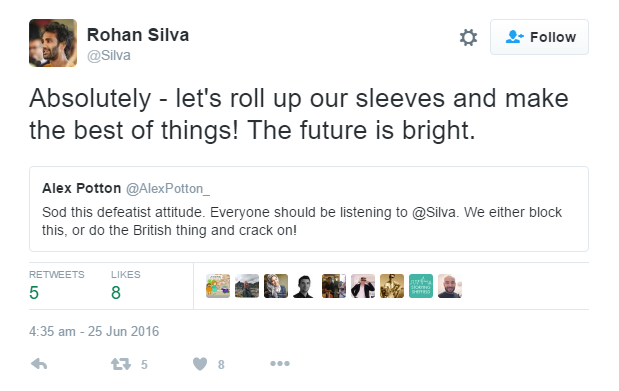Viewport: 619px width, 391px height.
Task: Follow Rohan Silva
Action: point(539,37)
